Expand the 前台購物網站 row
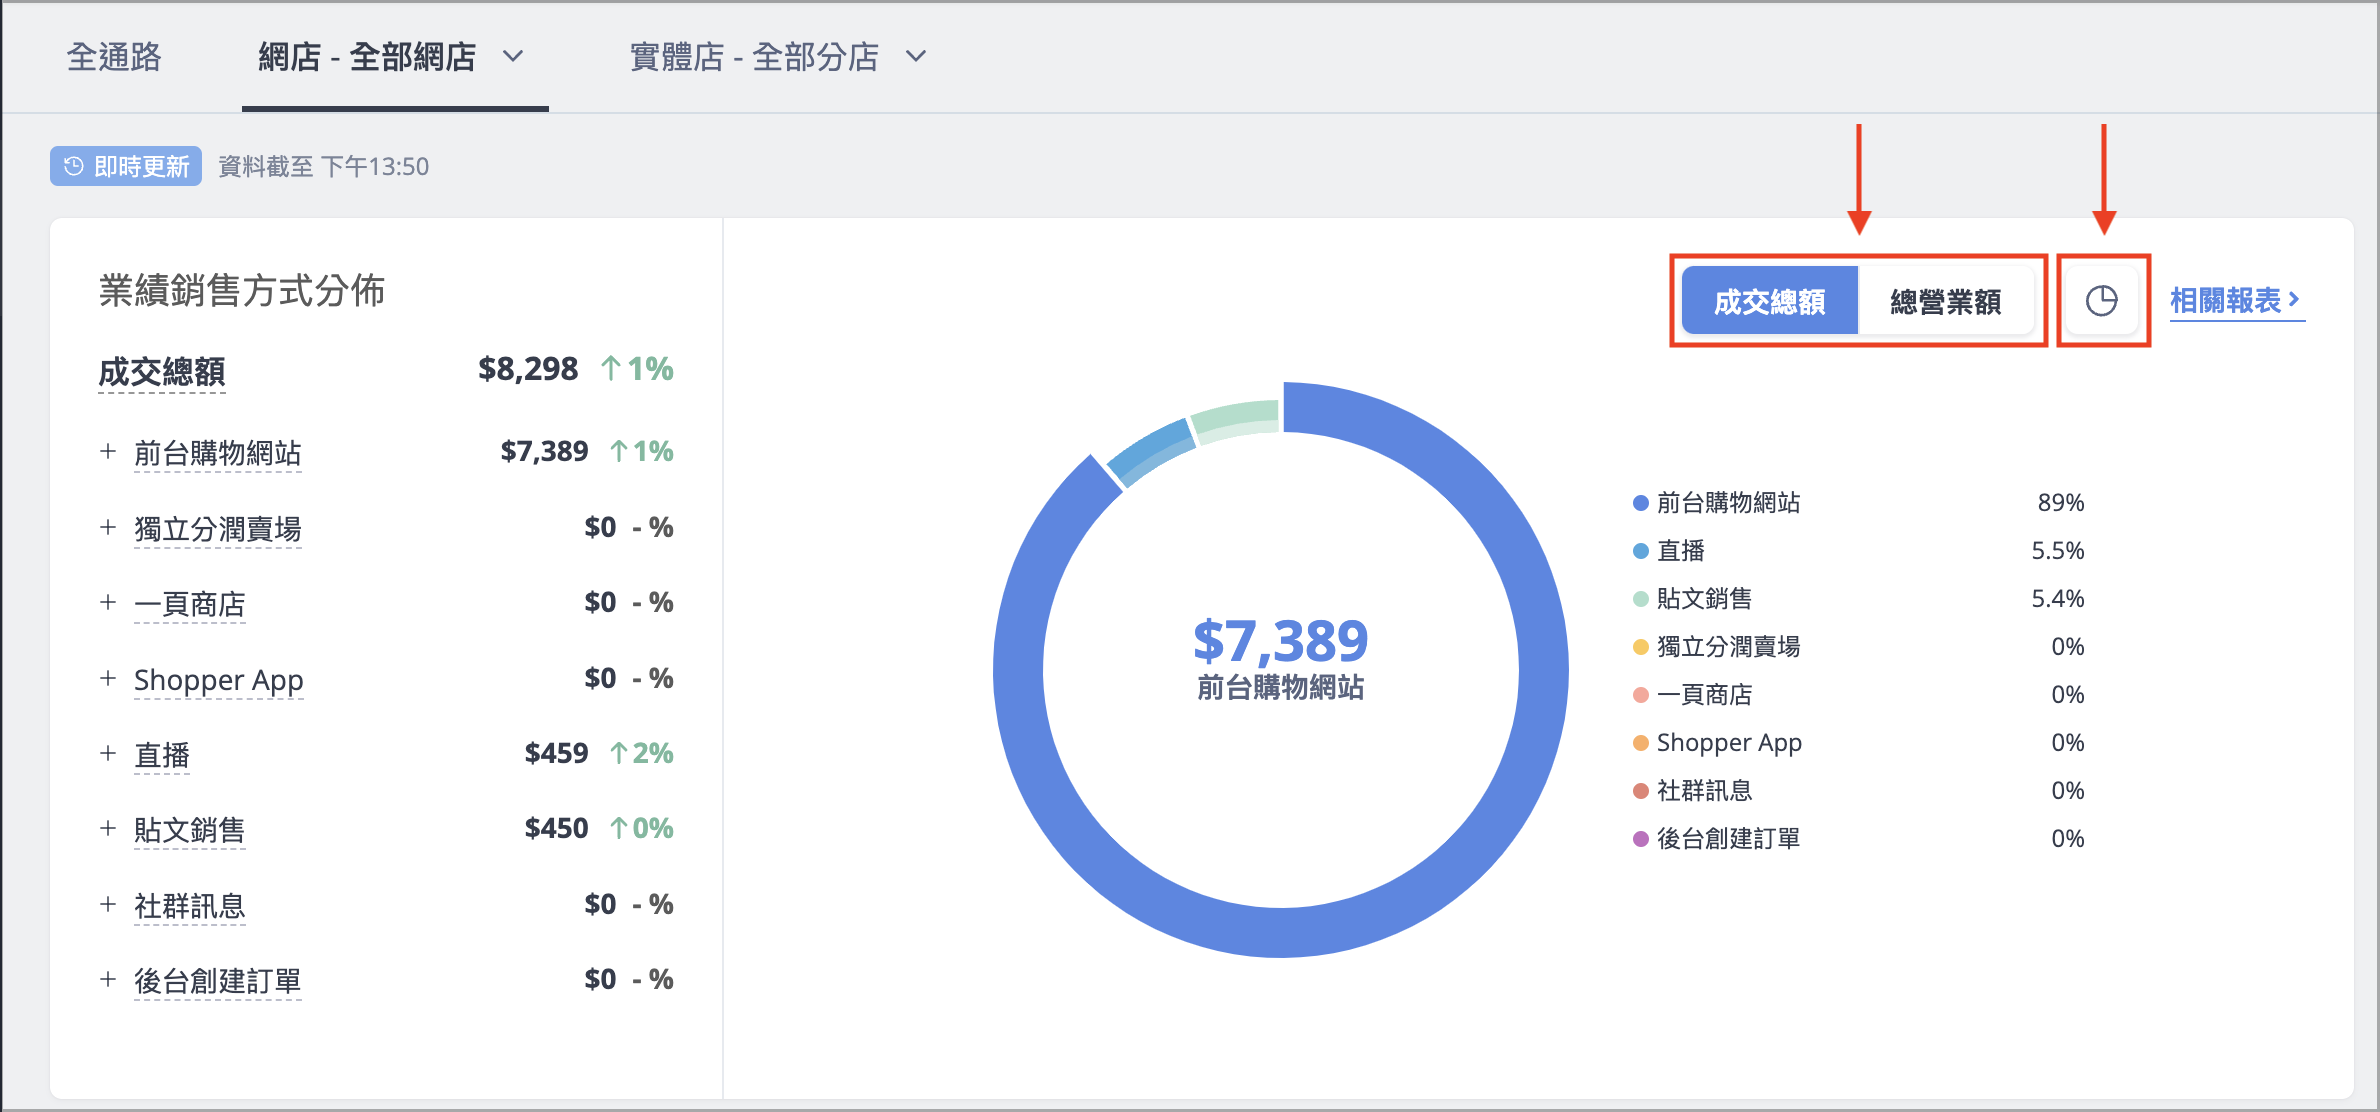This screenshot has height=1112, width=2380. pos(108,452)
